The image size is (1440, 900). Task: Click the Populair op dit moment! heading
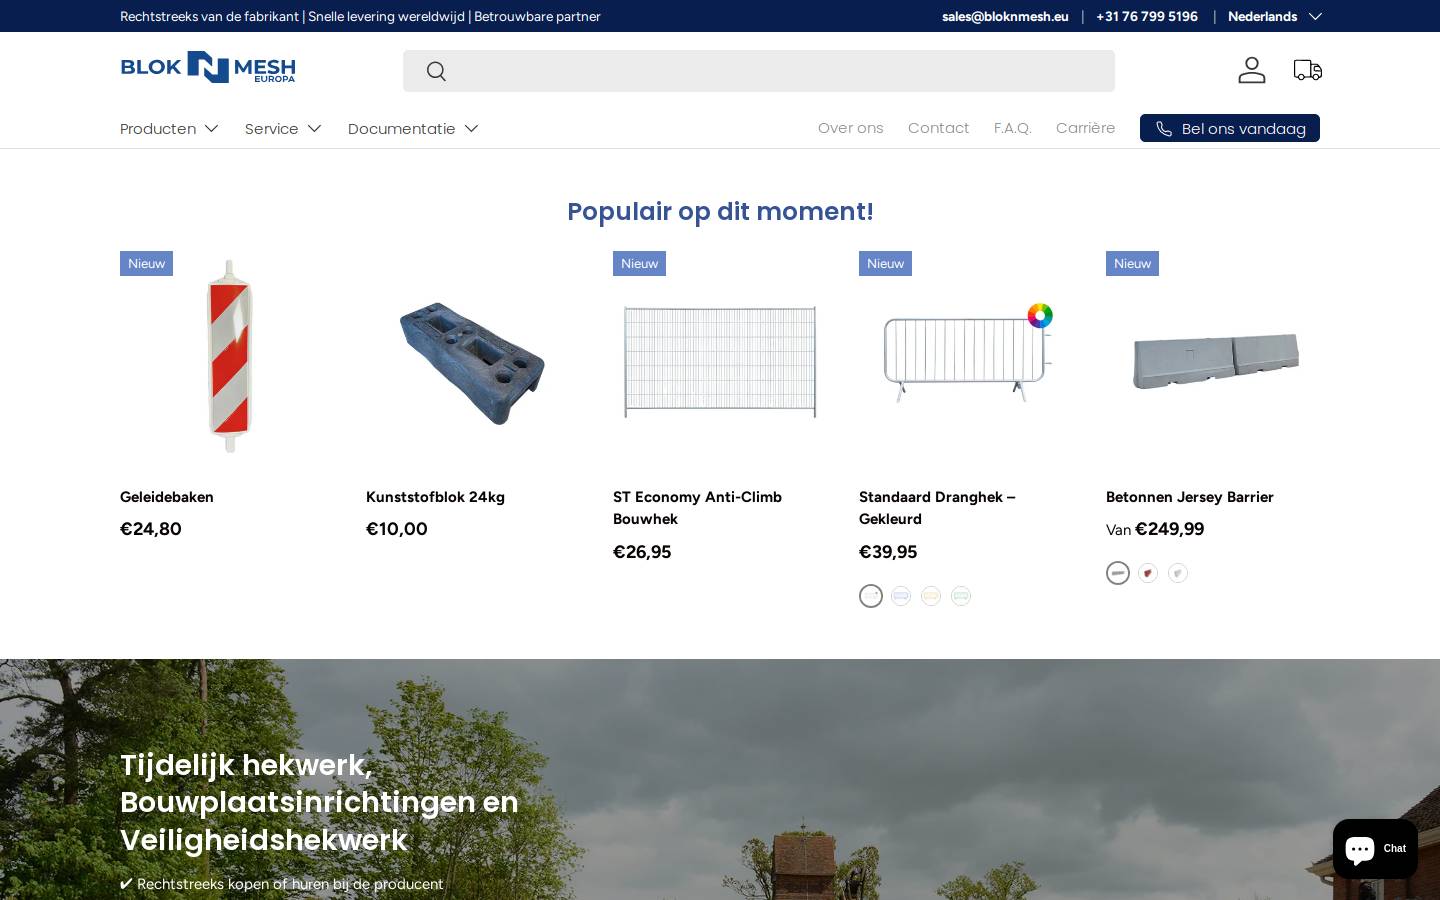point(720,211)
